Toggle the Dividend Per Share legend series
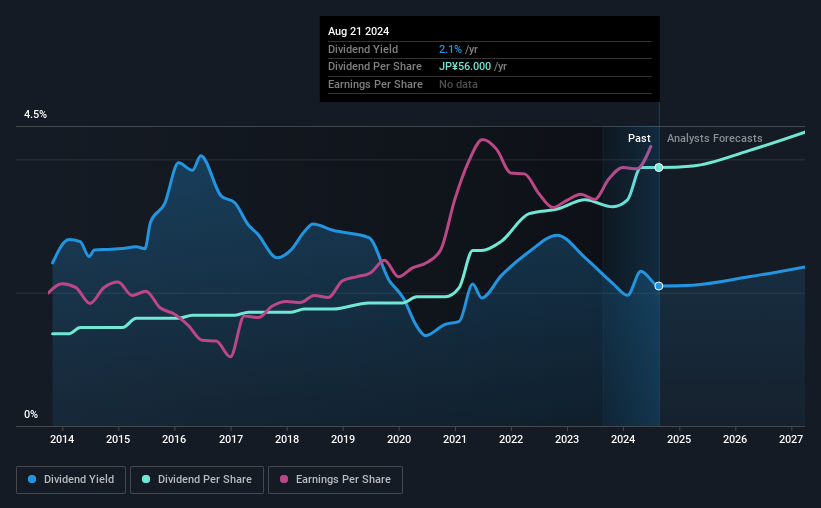The height and width of the screenshot is (508, 821). [197, 479]
